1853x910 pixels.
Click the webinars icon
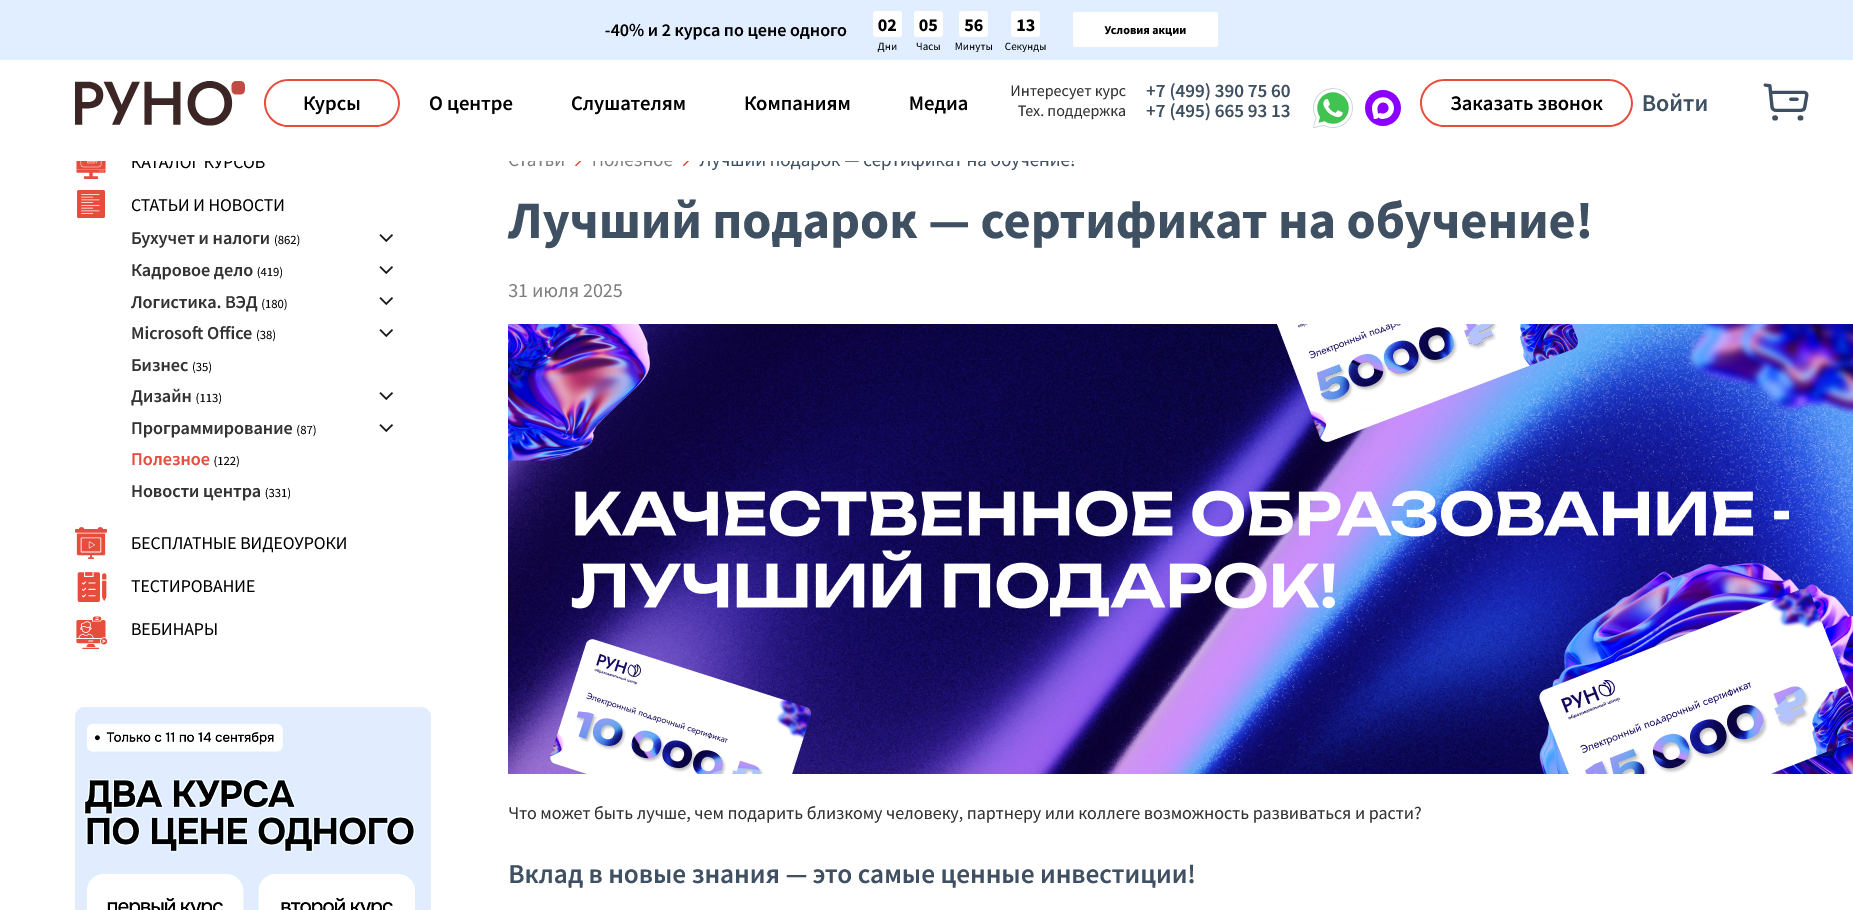coord(91,632)
